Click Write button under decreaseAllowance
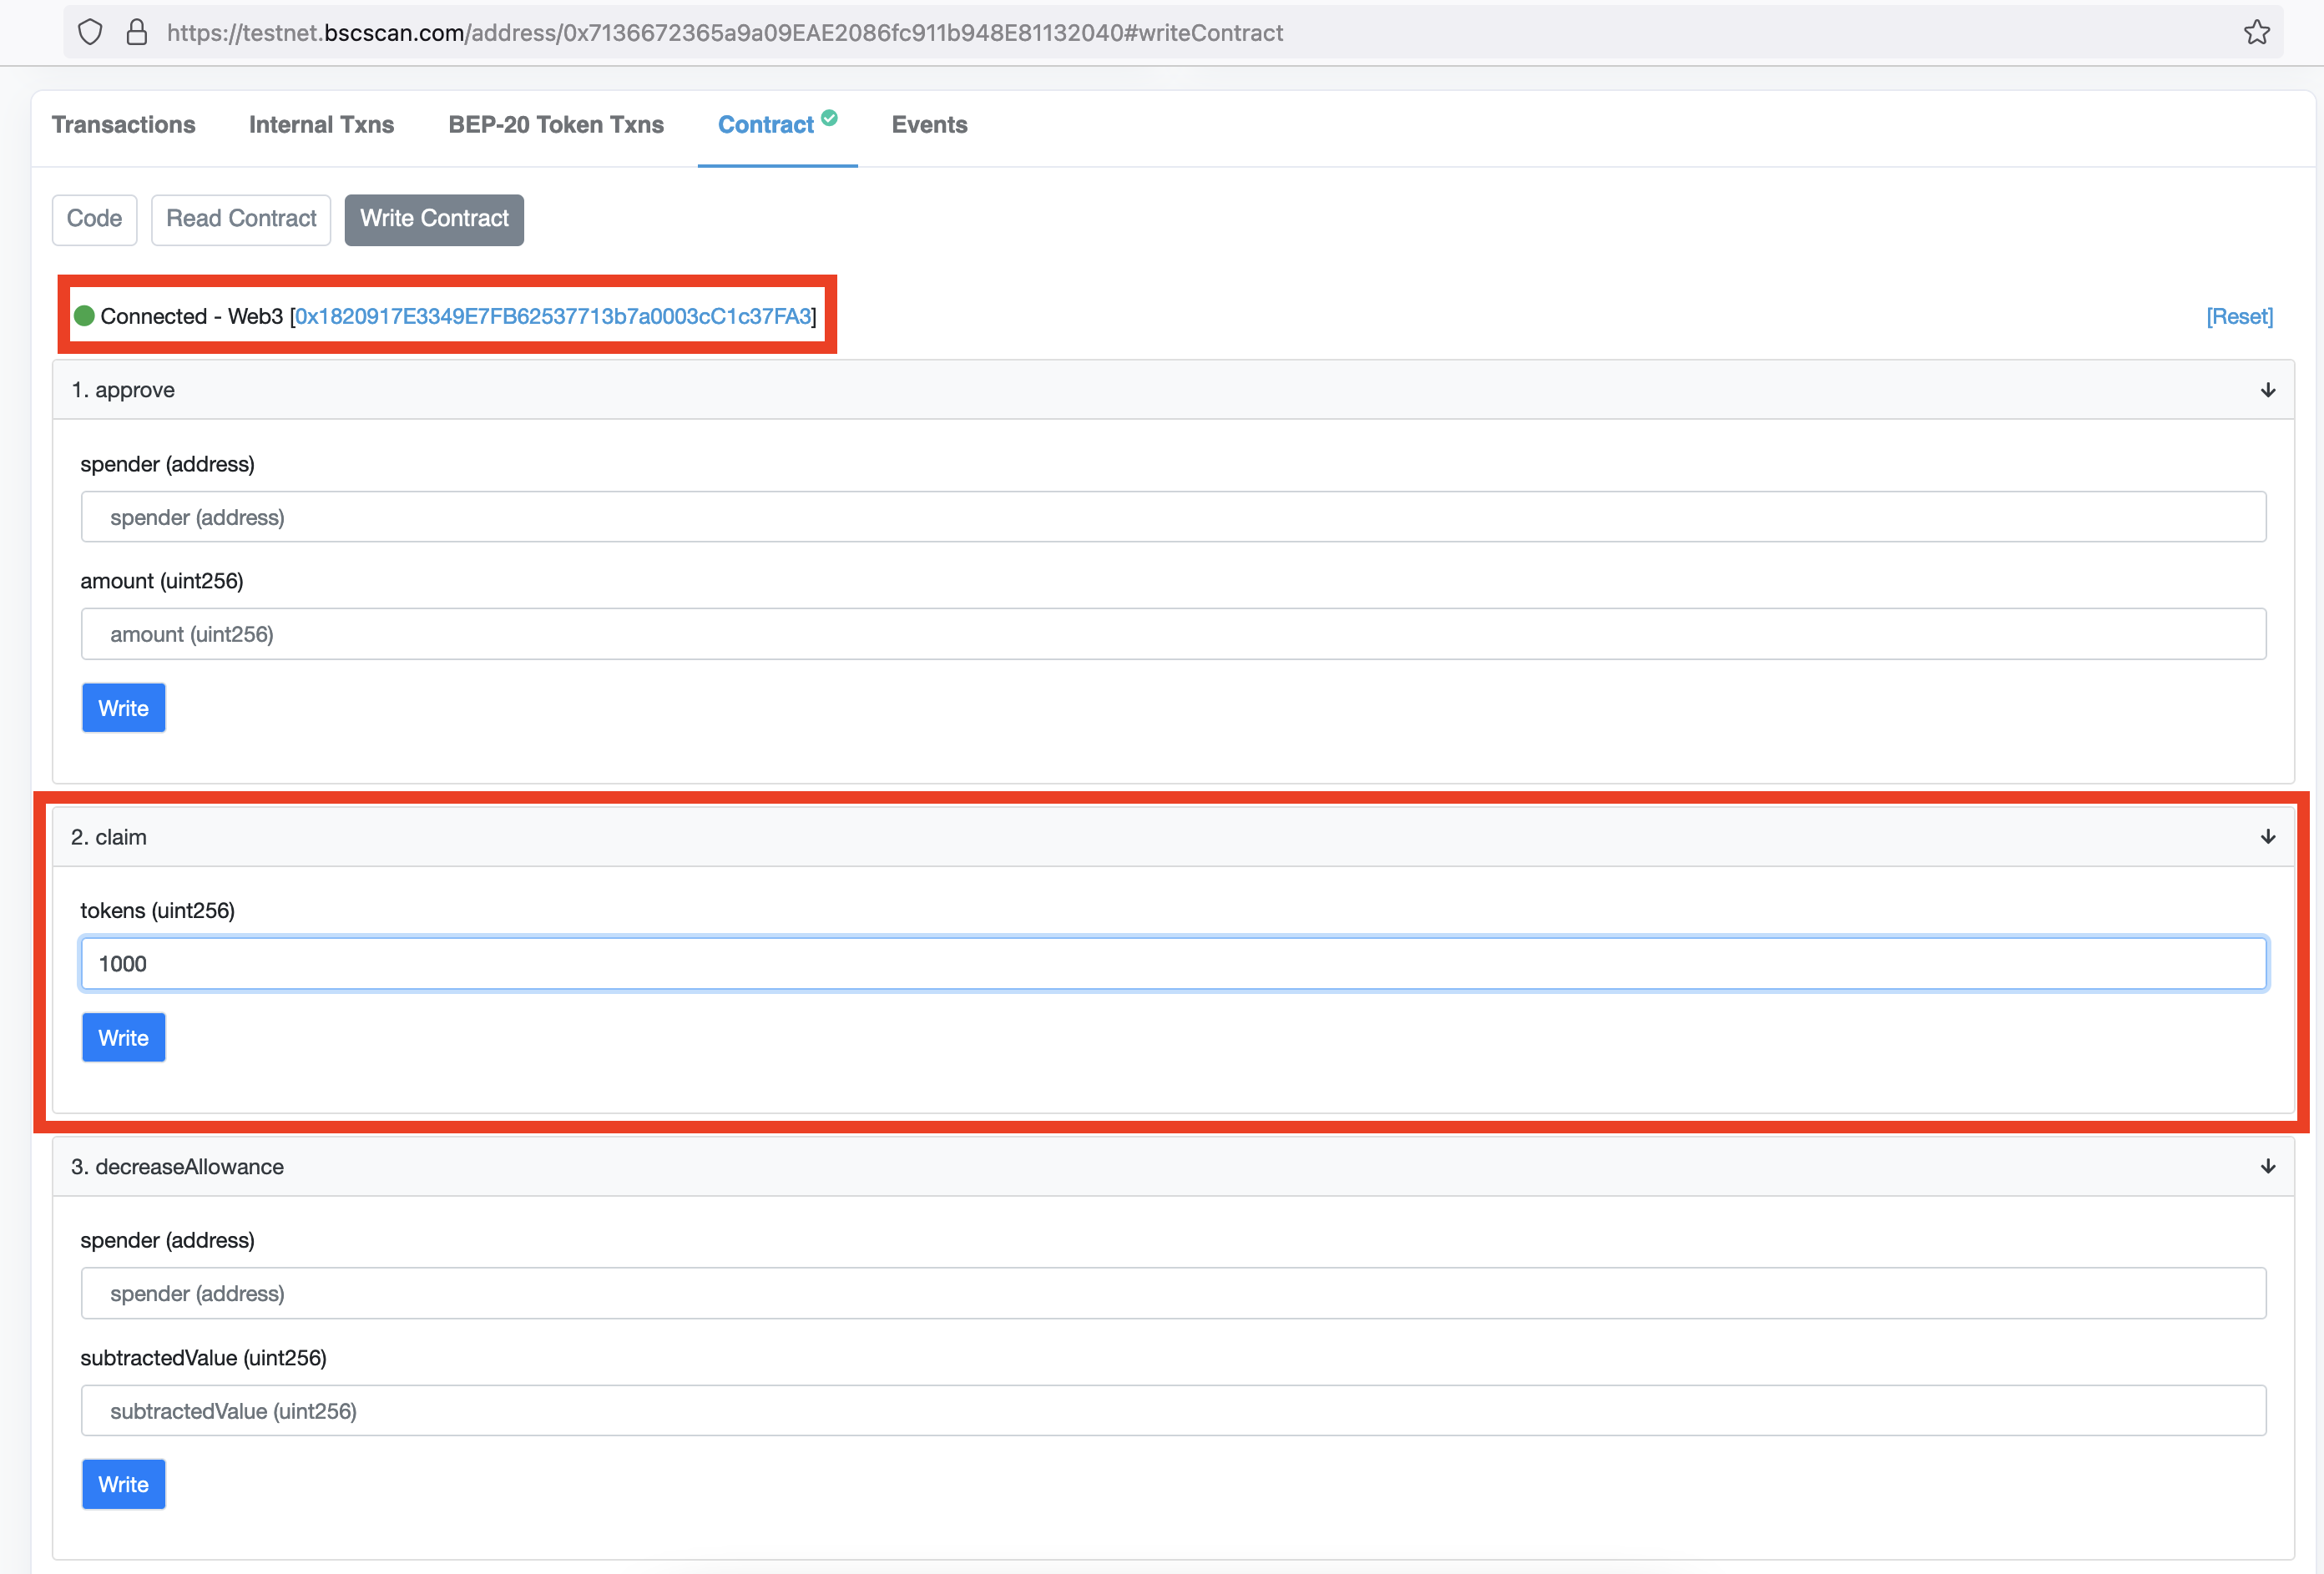 (123, 1485)
